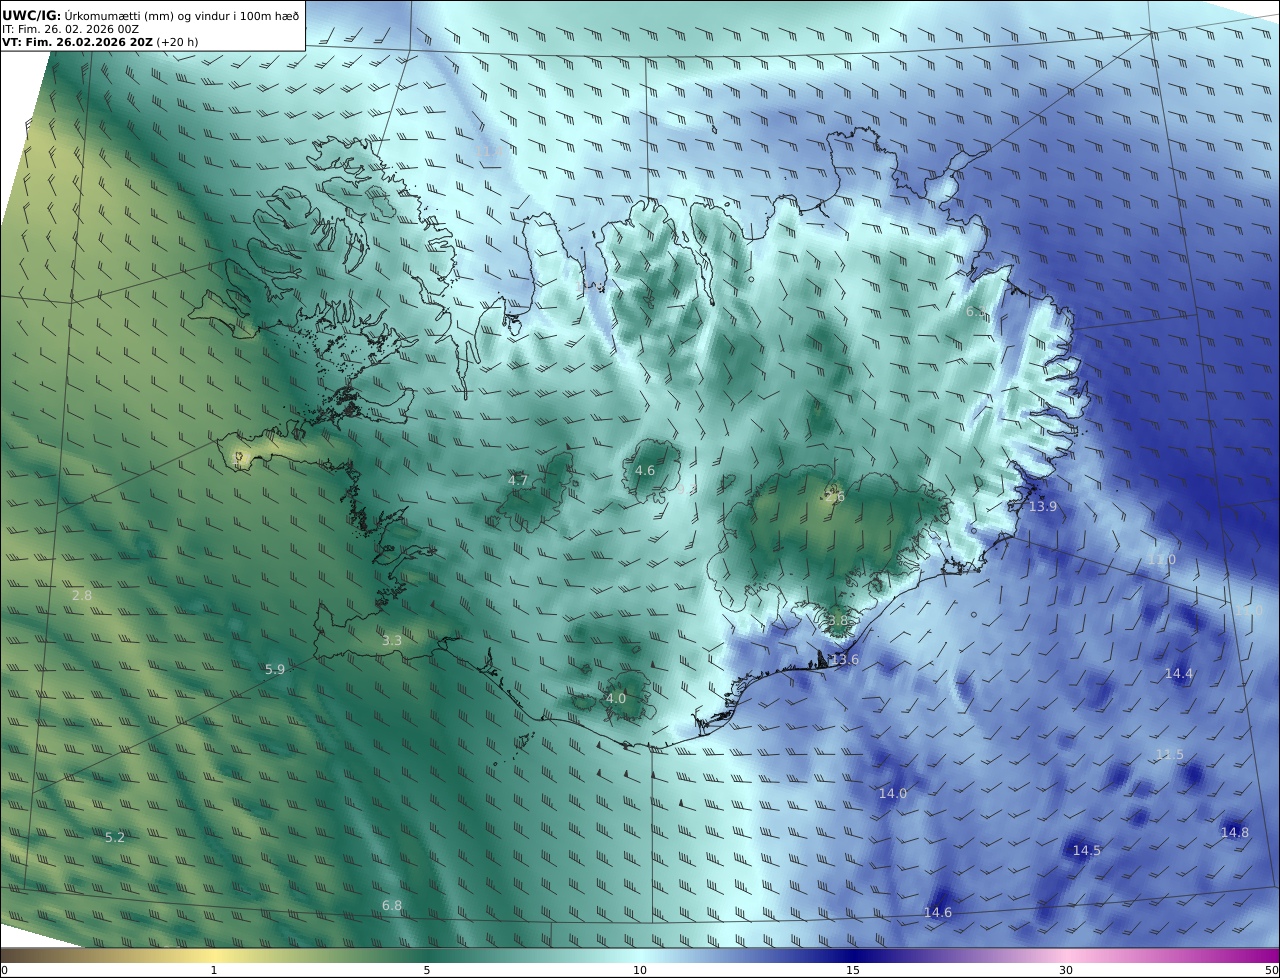Click the 4.0 value label on the southern glacier
This screenshot has height=978, width=1280.
[x=616, y=698]
